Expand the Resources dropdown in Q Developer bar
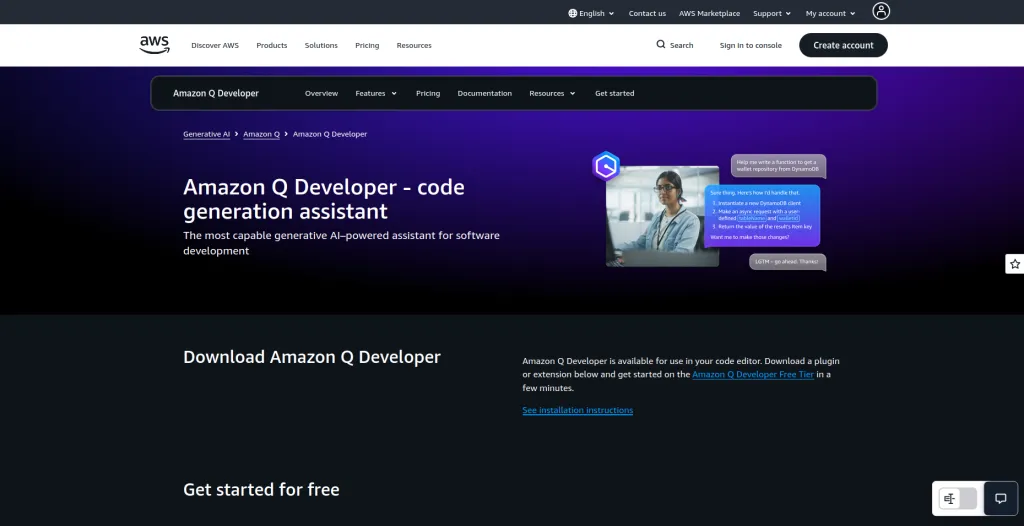Image resolution: width=1024 pixels, height=526 pixels. (x=552, y=93)
